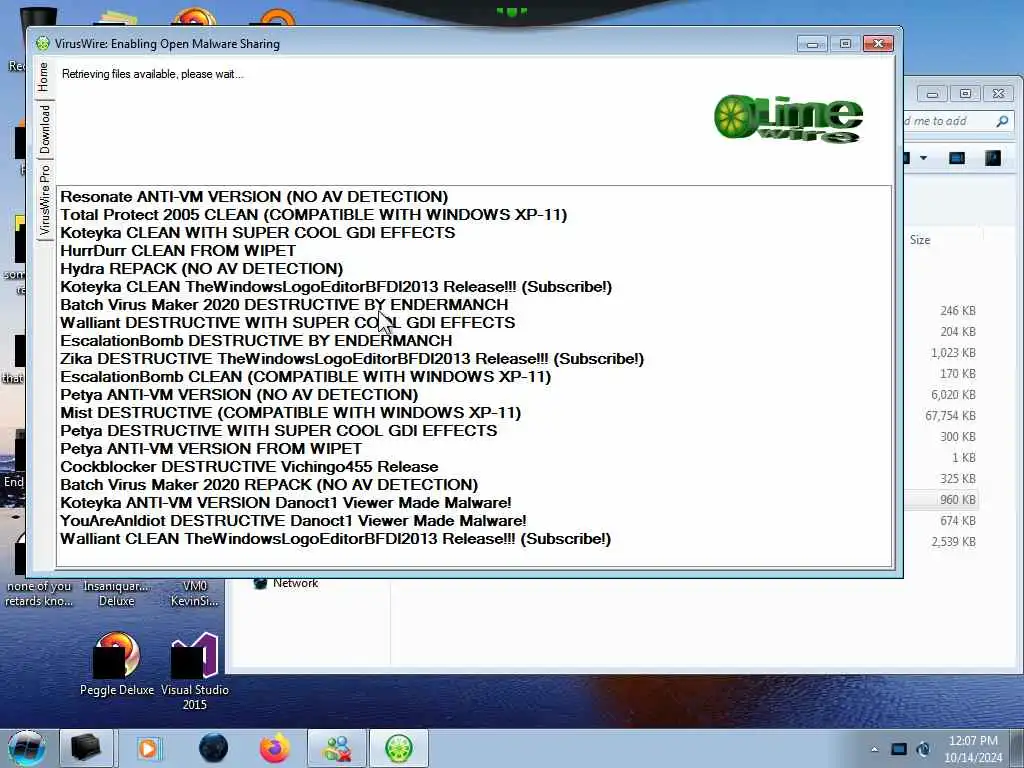Image resolution: width=1024 pixels, height=768 pixels.
Task: Open the Windows Start button
Action: point(27,748)
